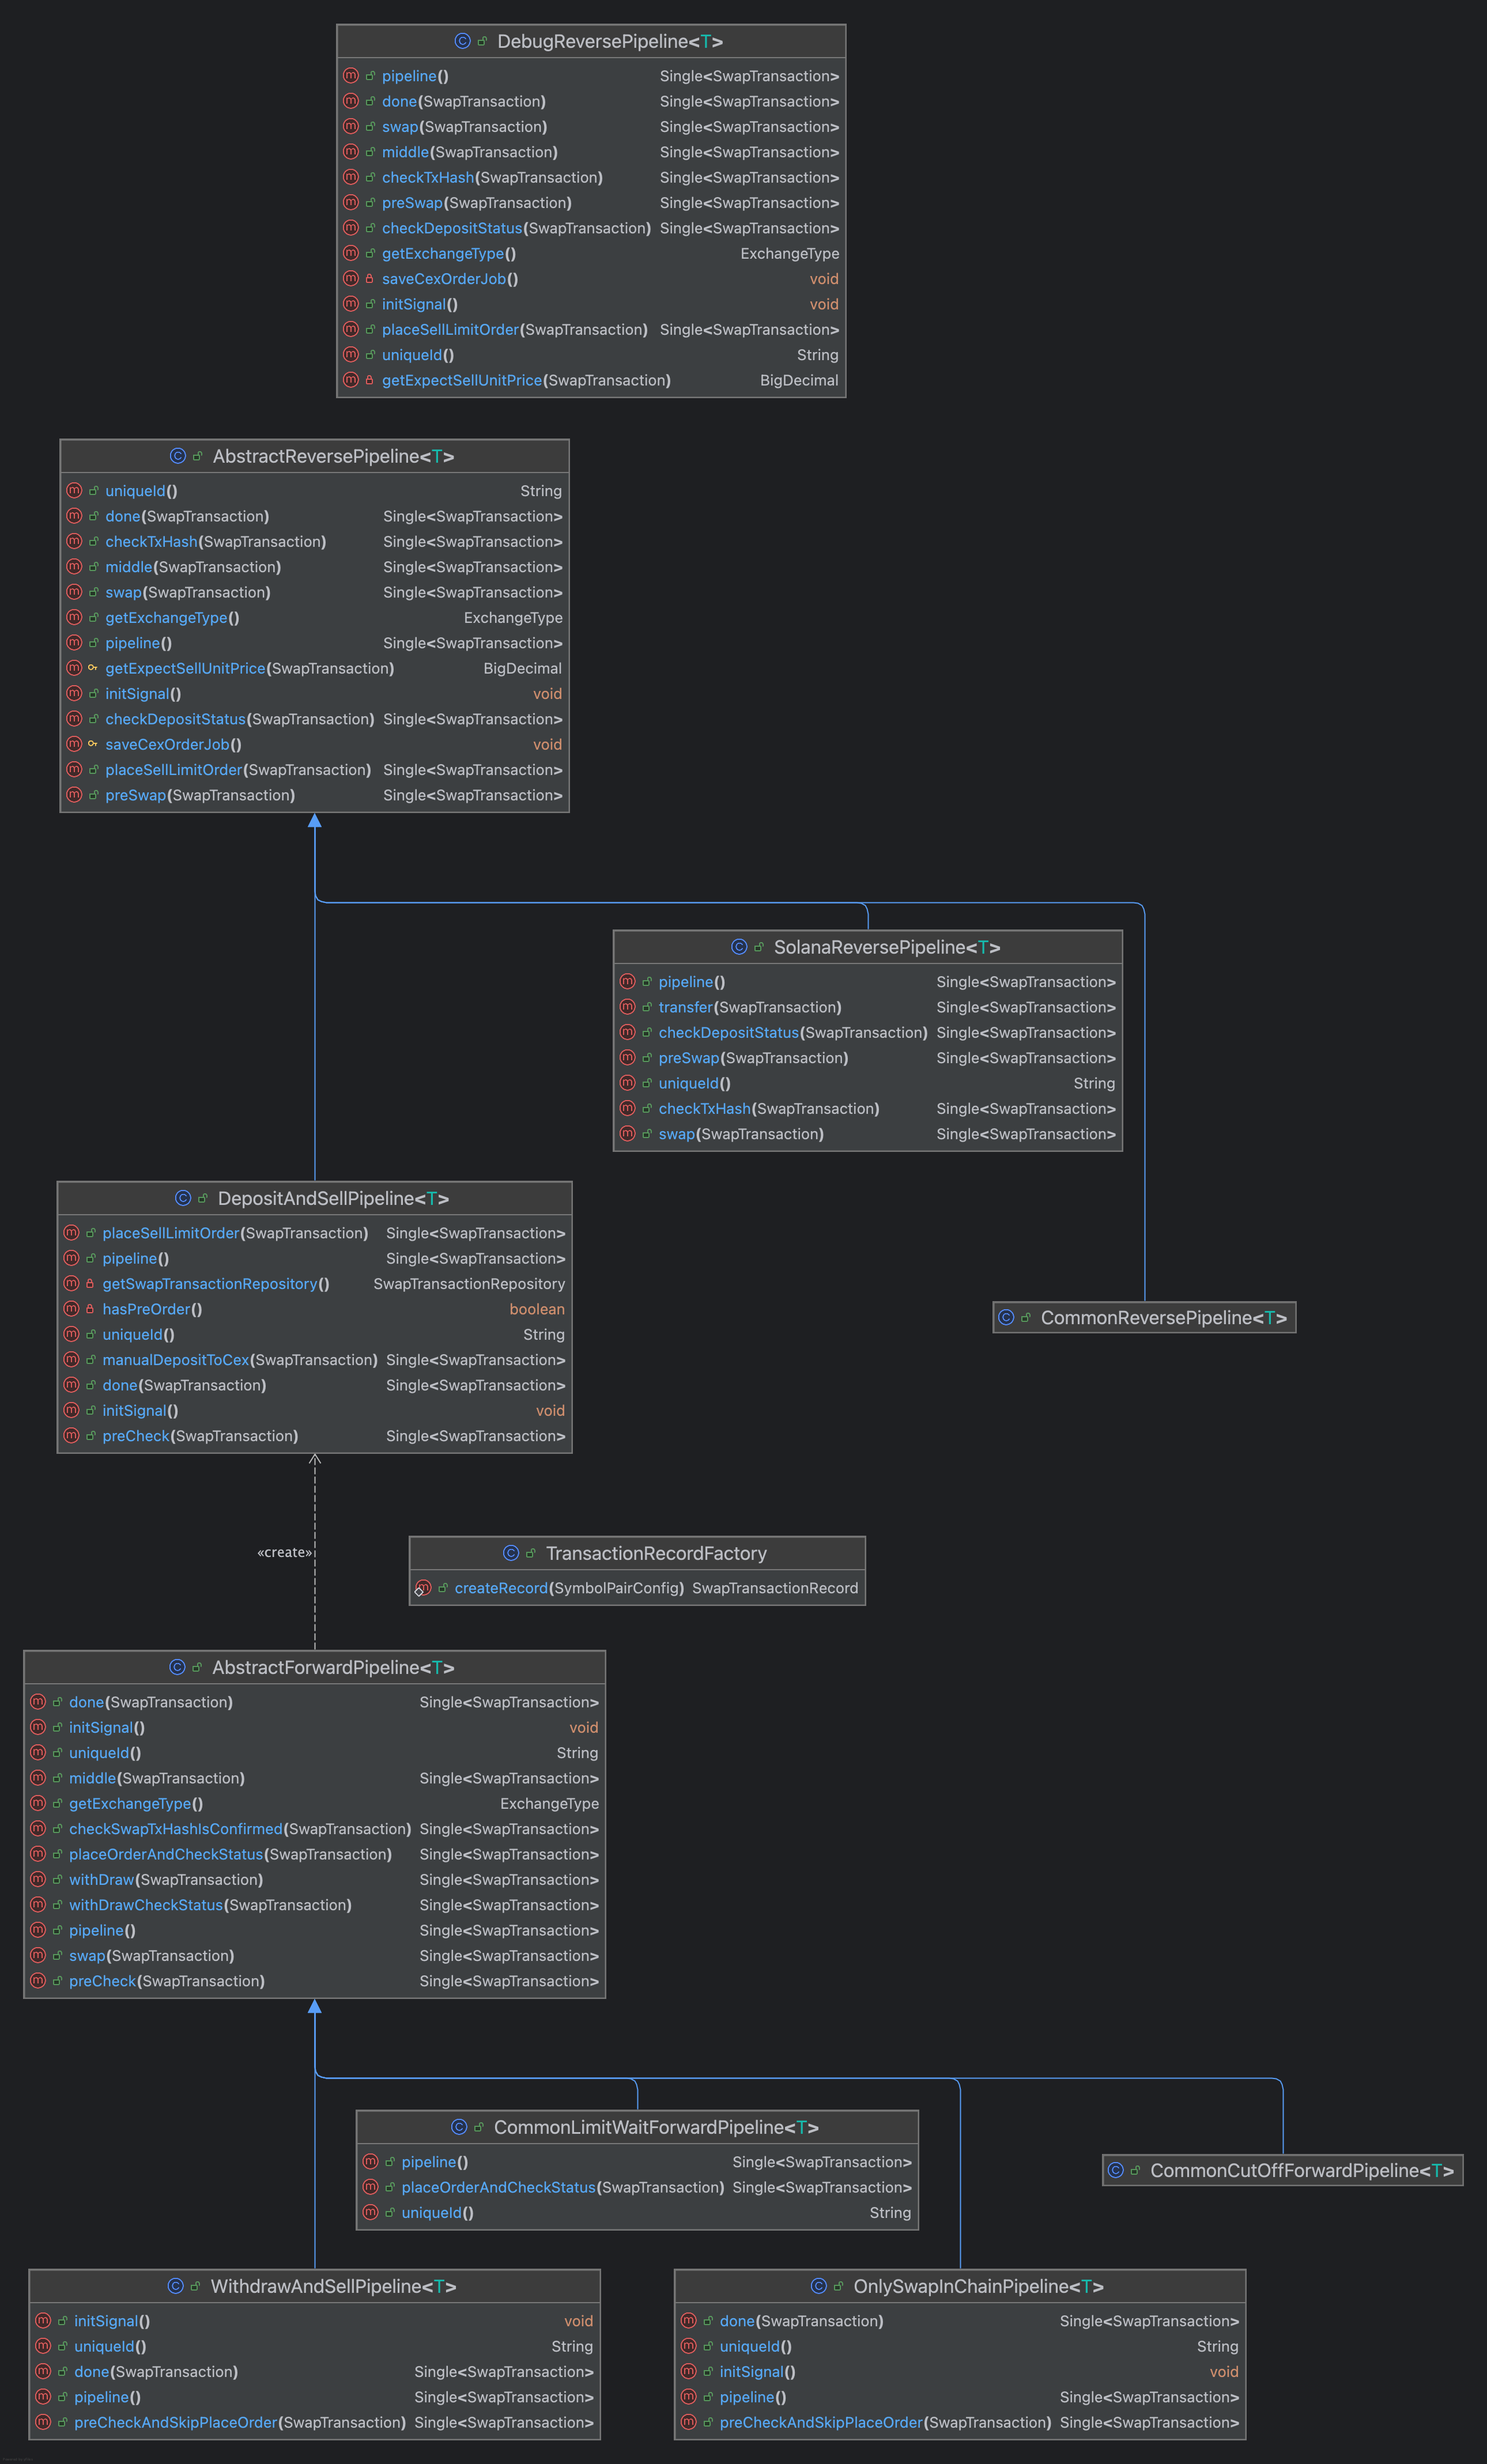Click transfer(SwapTransaction) in SolanaReversePipeline

750,1007
